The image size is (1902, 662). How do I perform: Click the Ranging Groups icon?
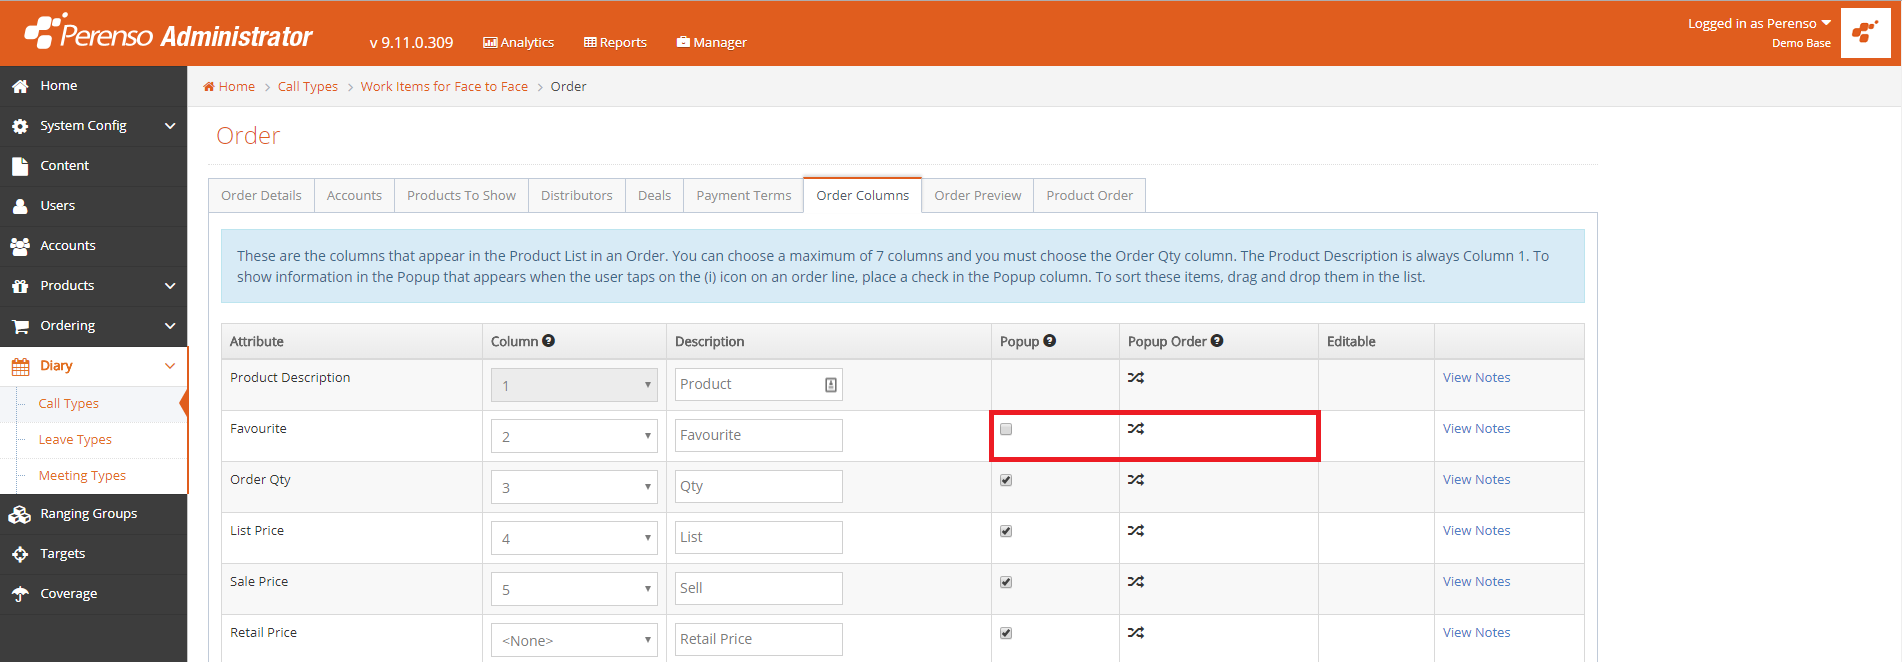click(20, 514)
